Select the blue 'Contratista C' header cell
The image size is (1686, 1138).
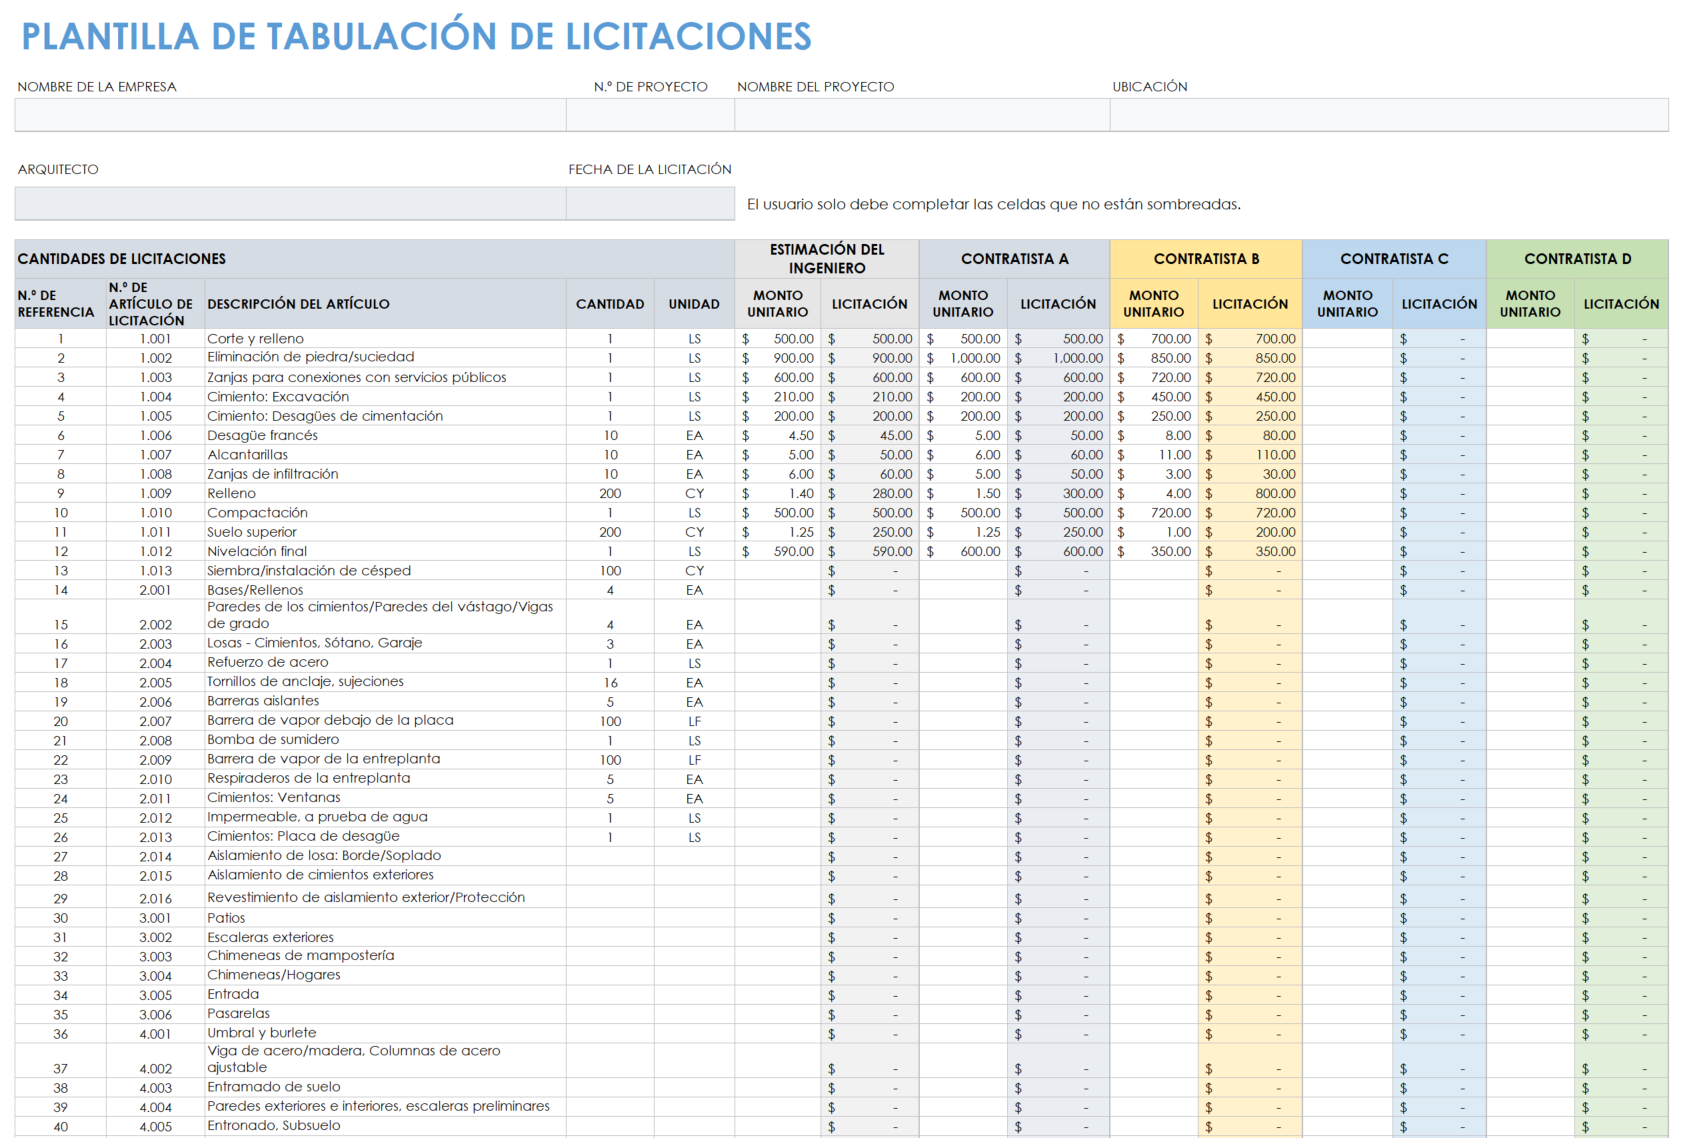(x=1394, y=259)
